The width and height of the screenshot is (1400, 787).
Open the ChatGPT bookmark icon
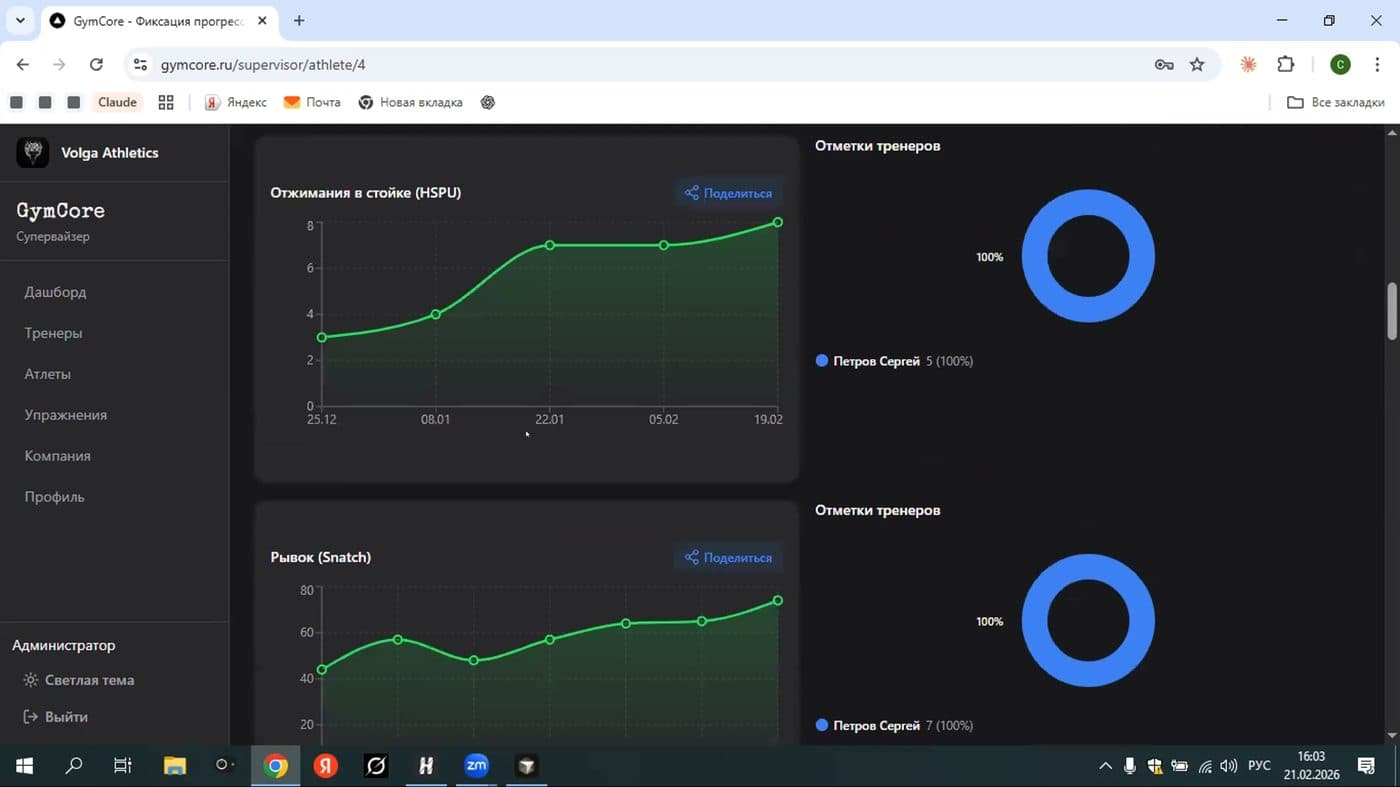point(488,102)
